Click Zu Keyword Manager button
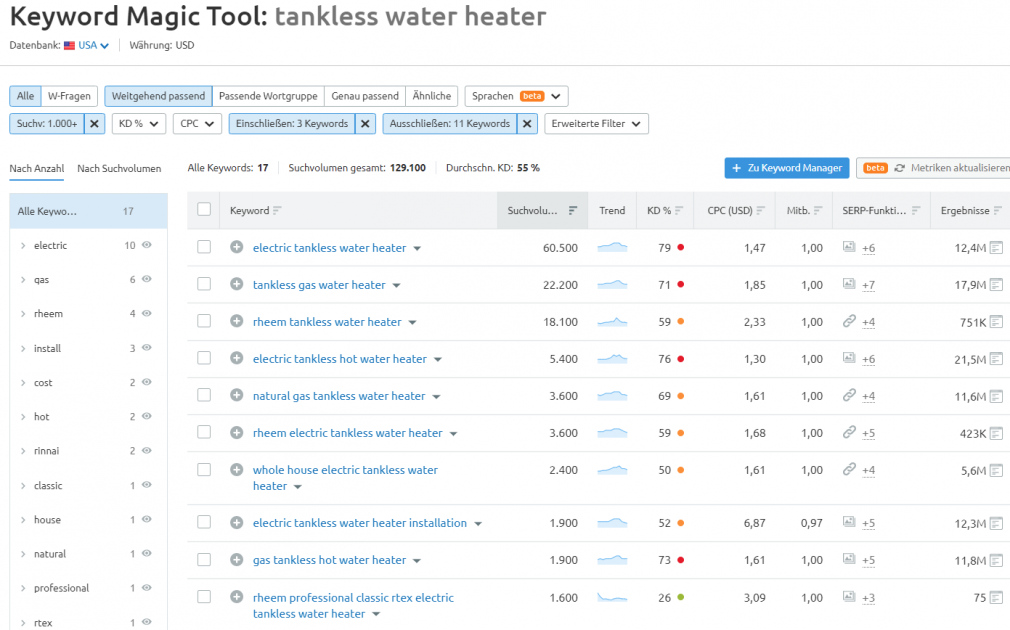Screen dimensions: 1010x630 [x=786, y=168]
